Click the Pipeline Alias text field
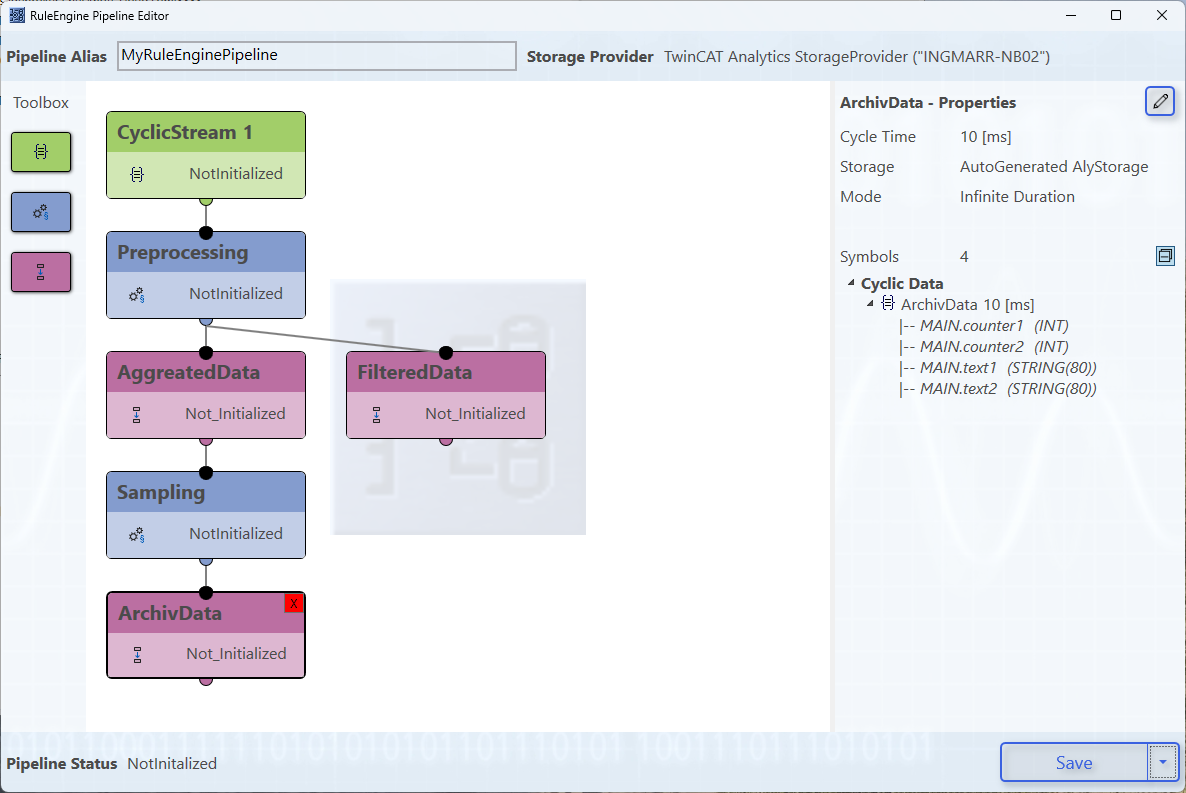1186x793 pixels. pos(315,56)
